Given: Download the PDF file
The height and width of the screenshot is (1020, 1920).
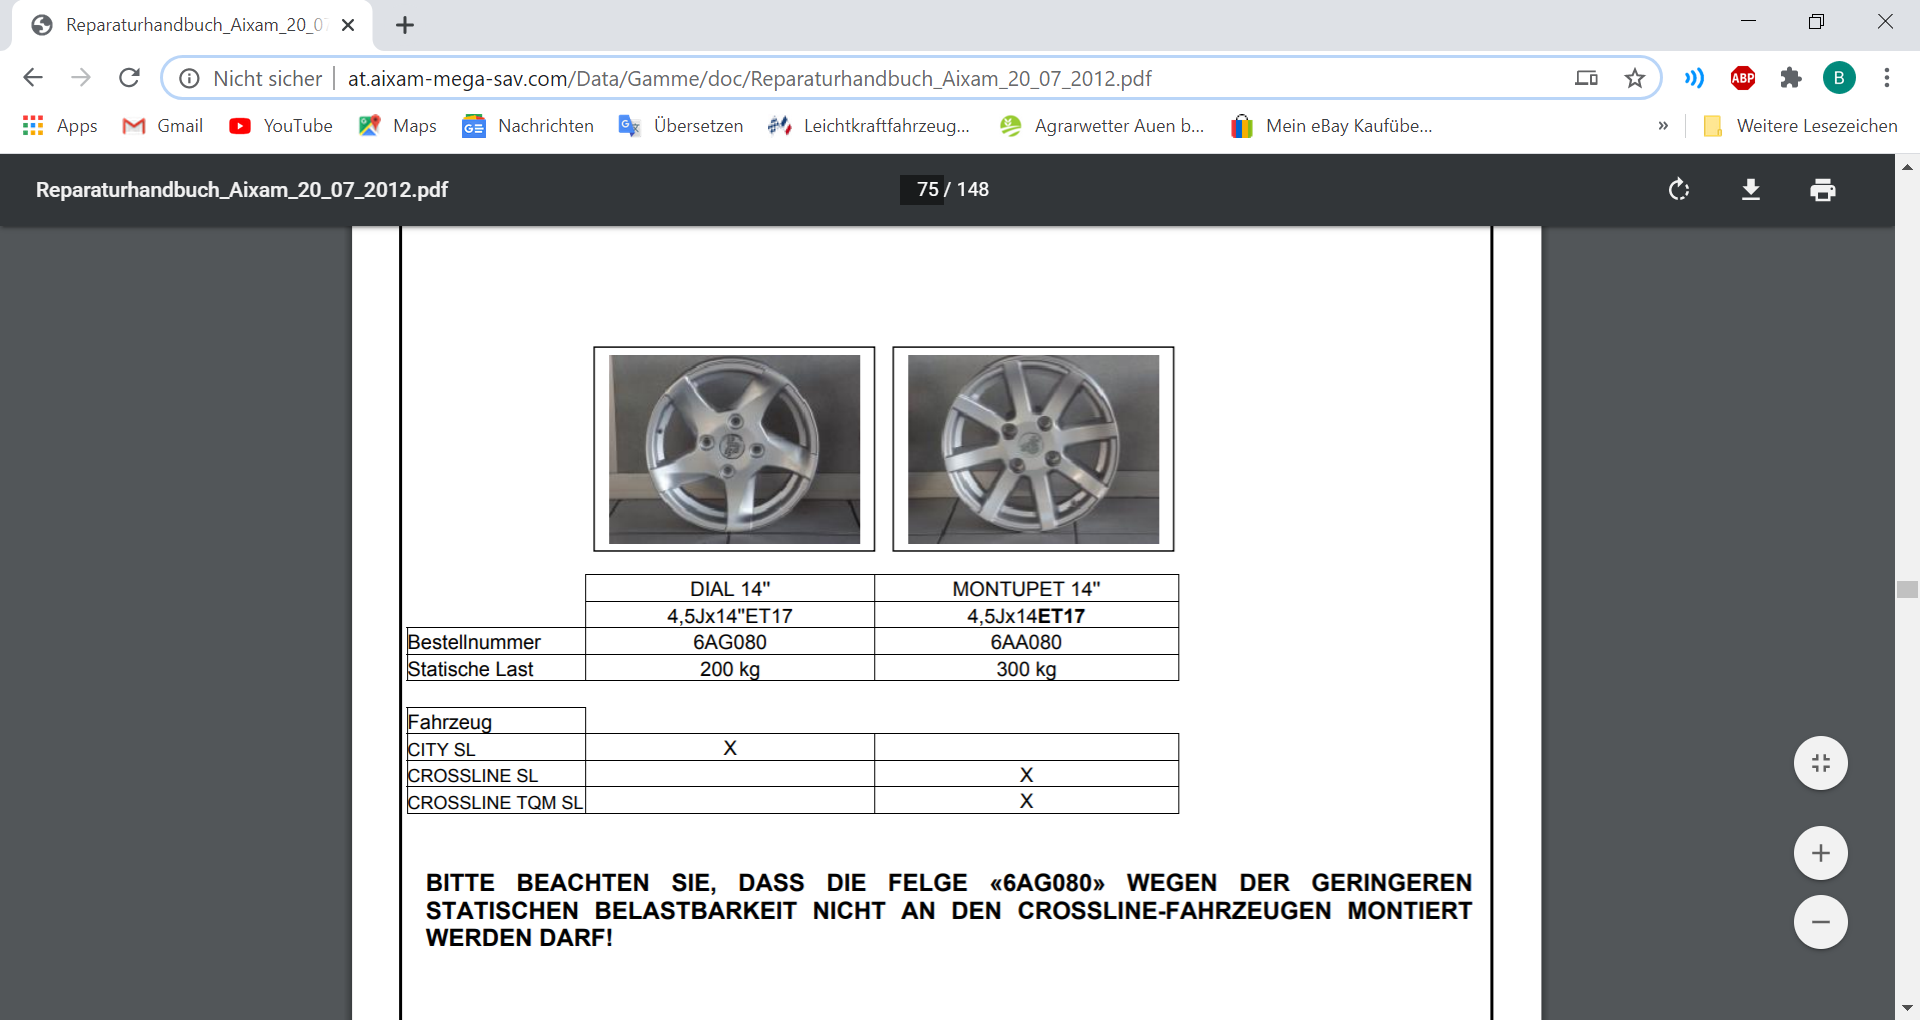Looking at the screenshot, I should coord(1751,190).
